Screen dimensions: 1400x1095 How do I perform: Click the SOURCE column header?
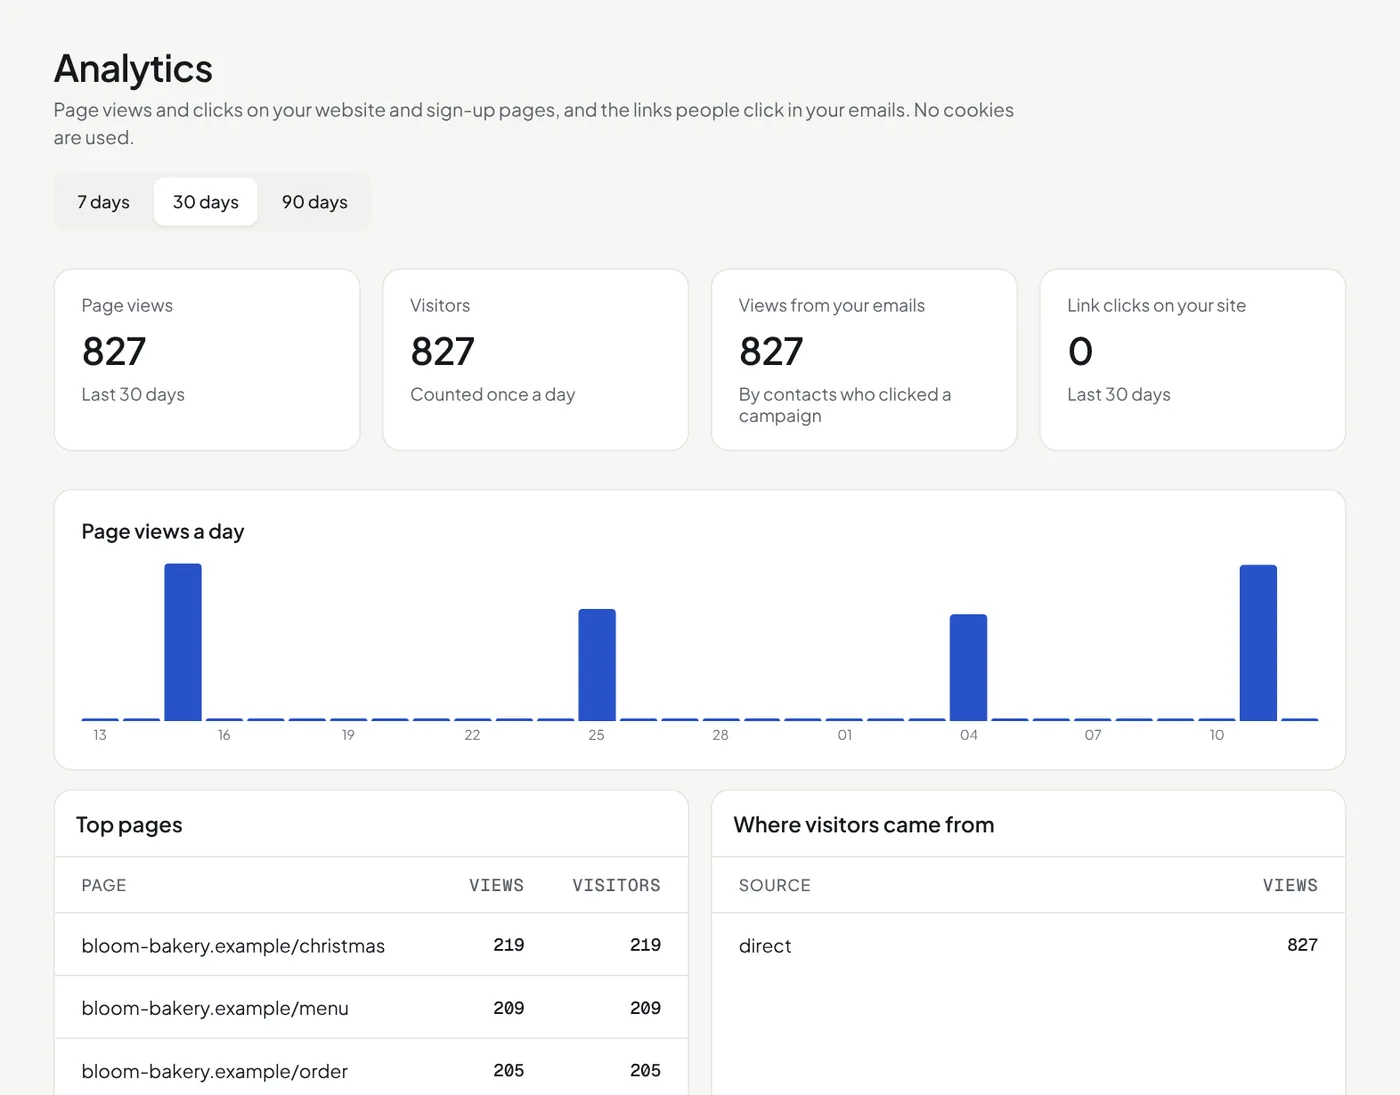click(x=775, y=885)
